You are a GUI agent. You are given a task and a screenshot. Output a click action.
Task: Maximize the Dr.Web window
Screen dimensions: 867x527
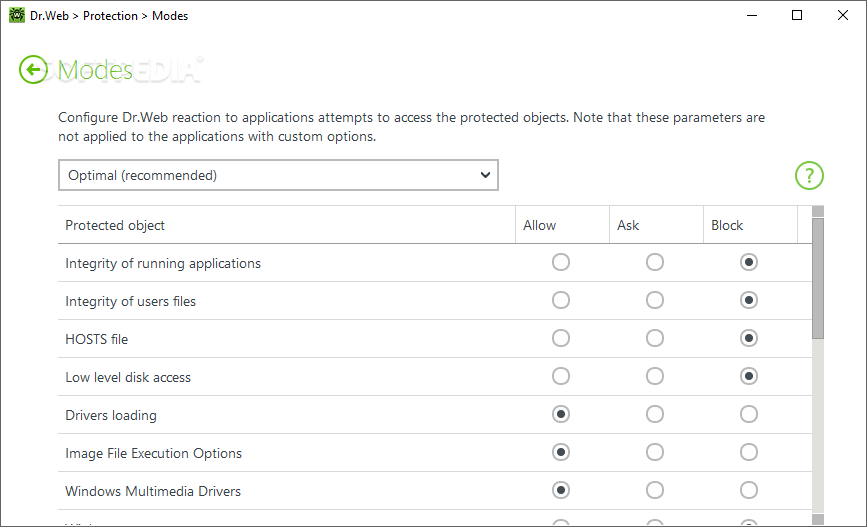797,15
